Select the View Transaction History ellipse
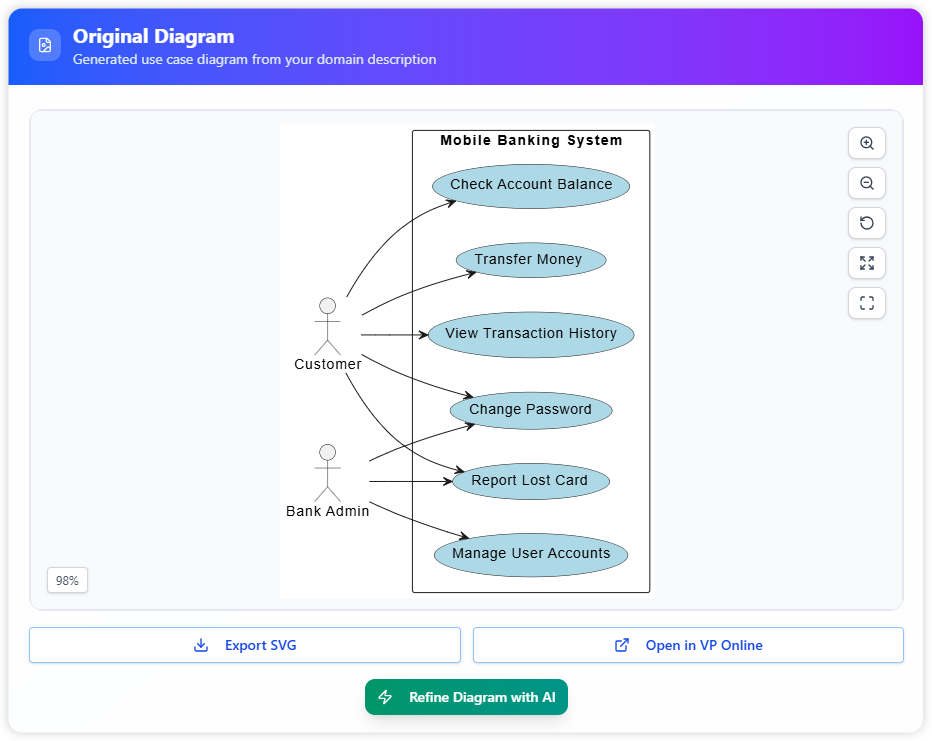 [x=531, y=334]
